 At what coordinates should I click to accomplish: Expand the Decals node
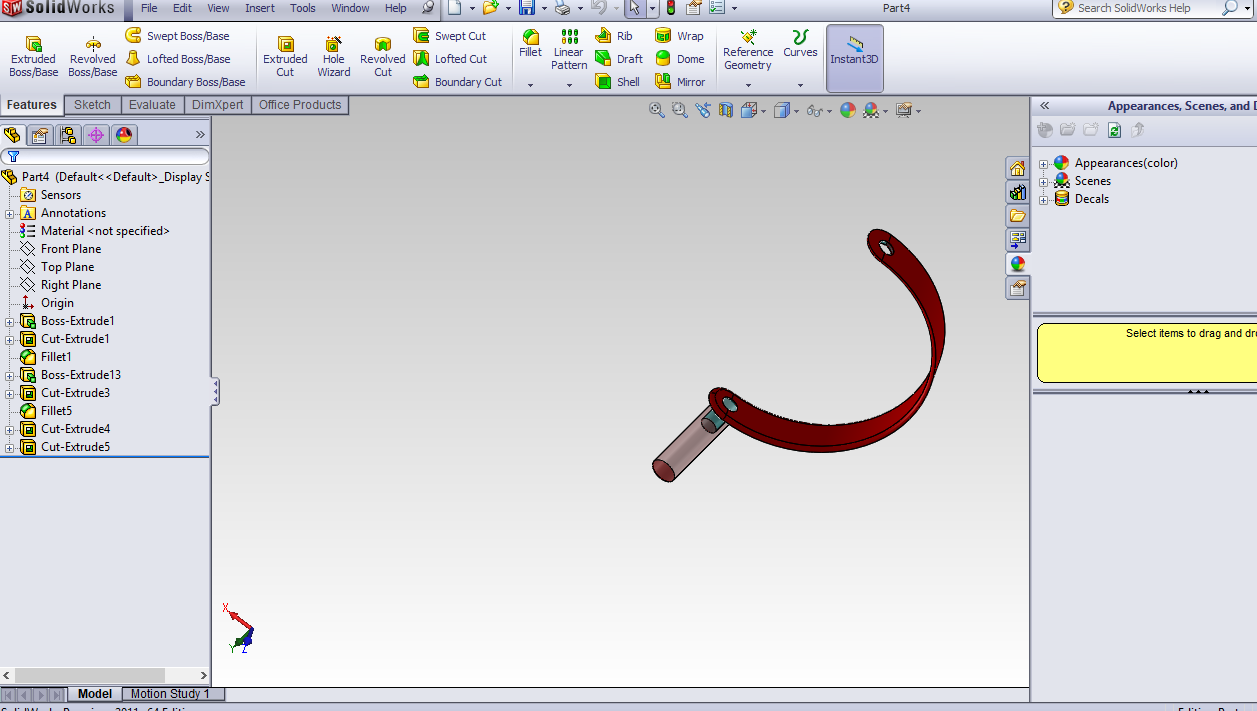[1044, 199]
